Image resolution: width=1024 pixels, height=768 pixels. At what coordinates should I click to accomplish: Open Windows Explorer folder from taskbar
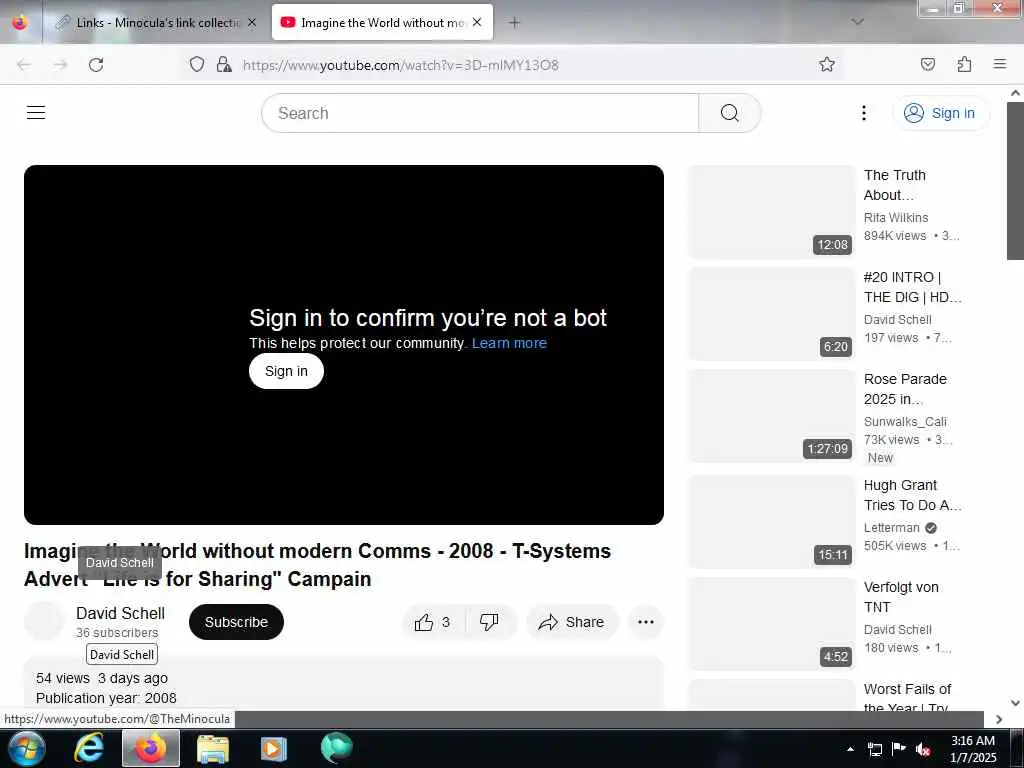pos(213,748)
